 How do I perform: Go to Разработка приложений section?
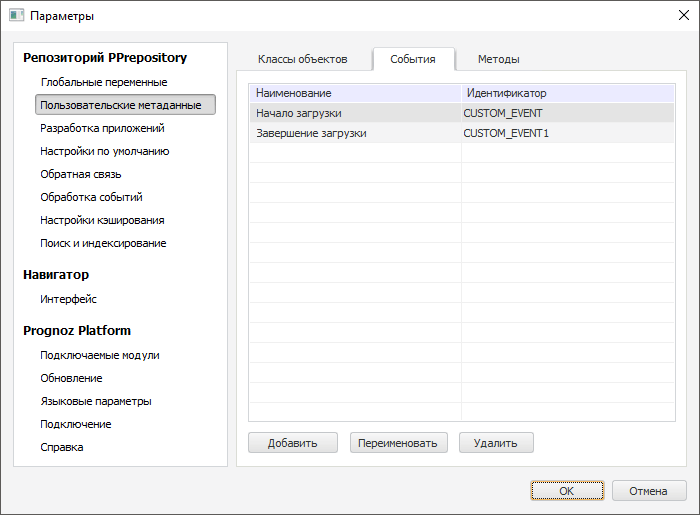[x=102, y=128]
